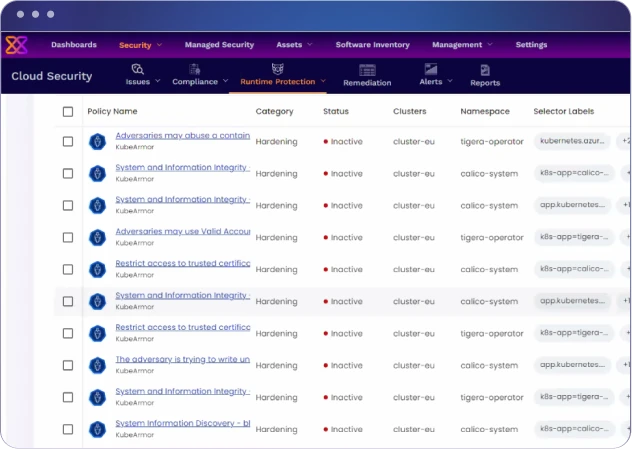Check the box for 'The adversary is trying' policy
The height and width of the screenshot is (449, 632).
(68, 365)
